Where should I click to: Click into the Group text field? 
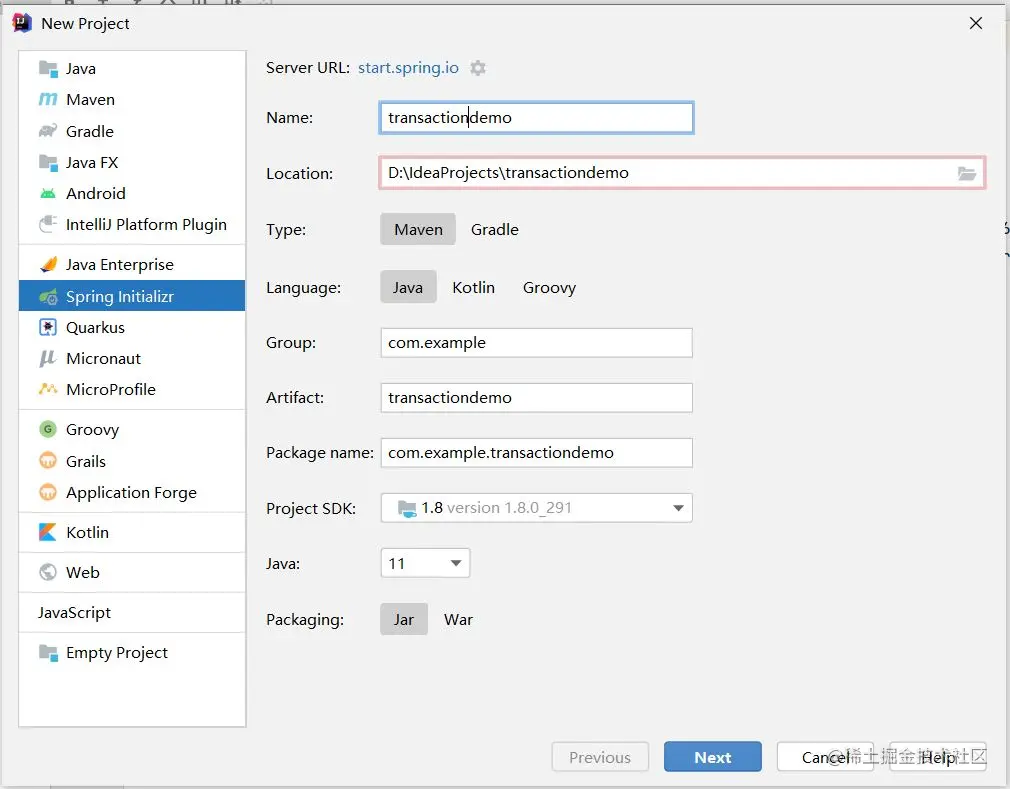[x=536, y=342]
